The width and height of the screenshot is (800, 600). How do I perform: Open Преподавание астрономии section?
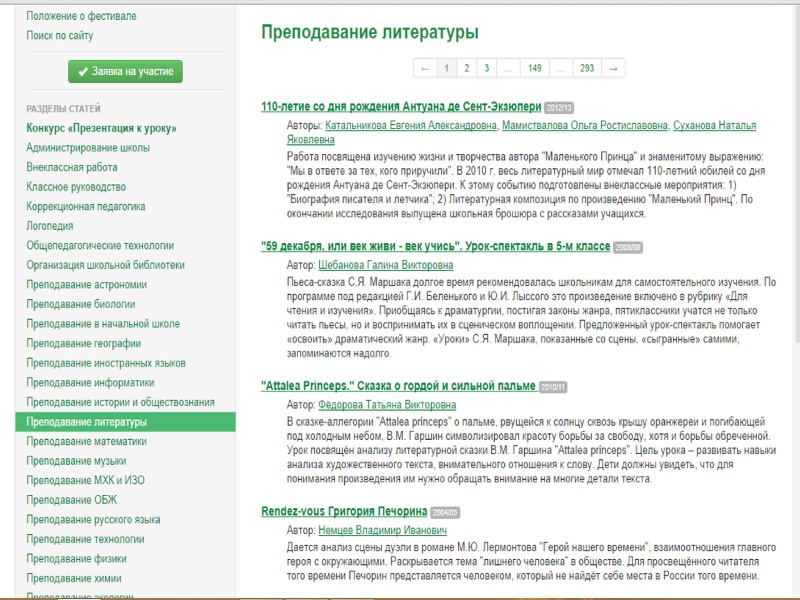(x=87, y=285)
